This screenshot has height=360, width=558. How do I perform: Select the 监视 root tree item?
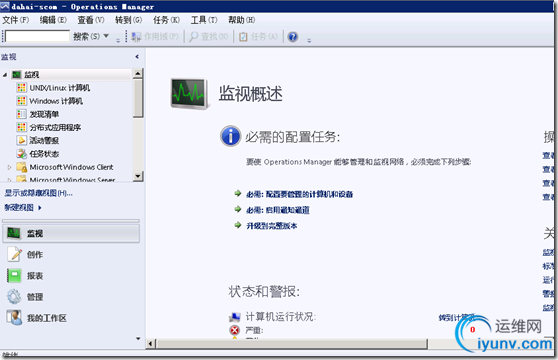[x=31, y=75]
